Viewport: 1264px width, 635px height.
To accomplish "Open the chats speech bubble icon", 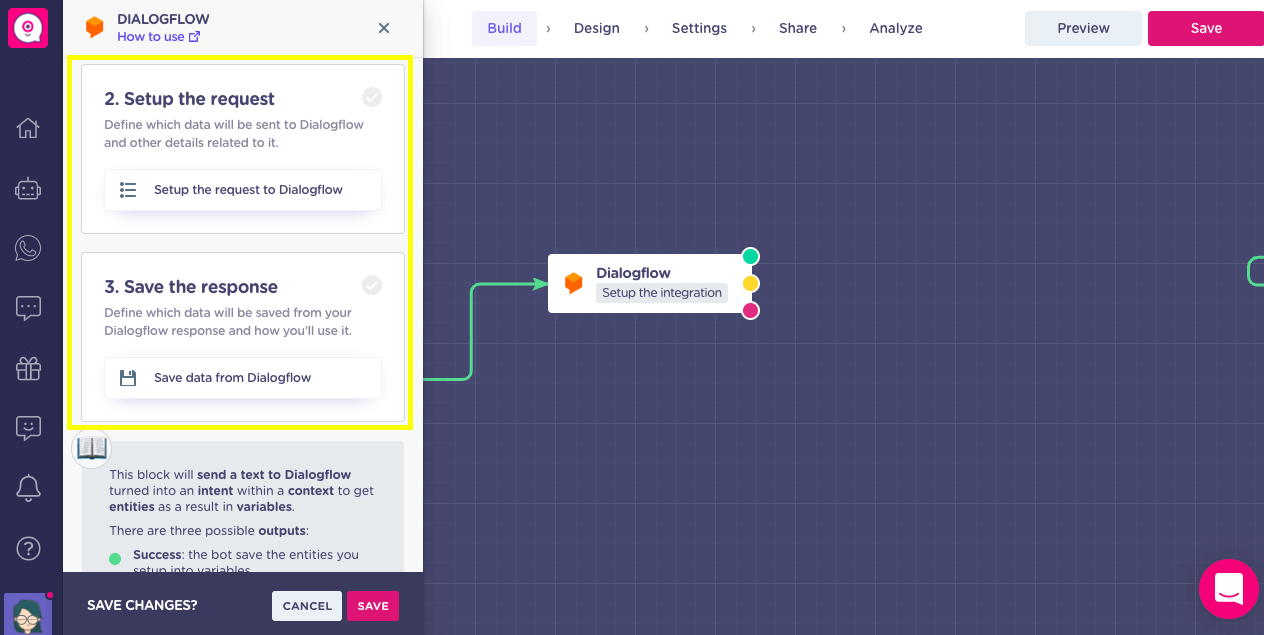I will pyautogui.click(x=28, y=308).
